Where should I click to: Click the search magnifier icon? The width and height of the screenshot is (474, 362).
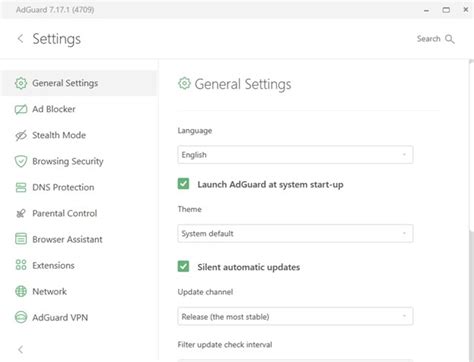450,39
